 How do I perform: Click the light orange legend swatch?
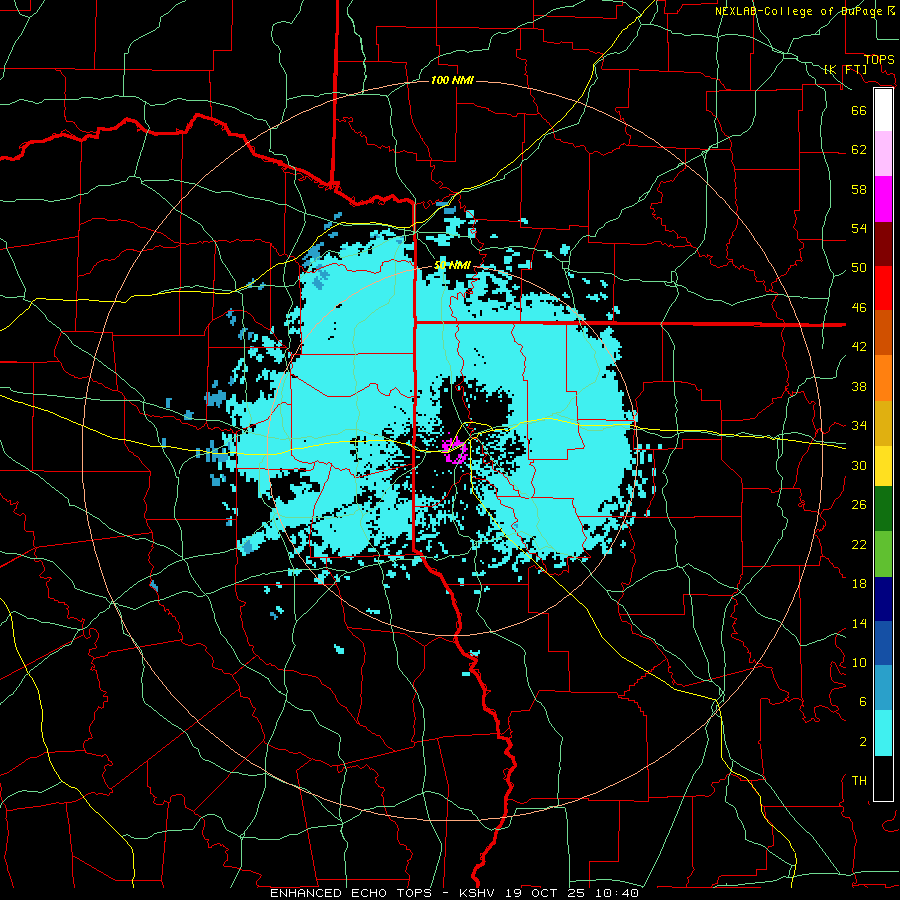(883, 378)
